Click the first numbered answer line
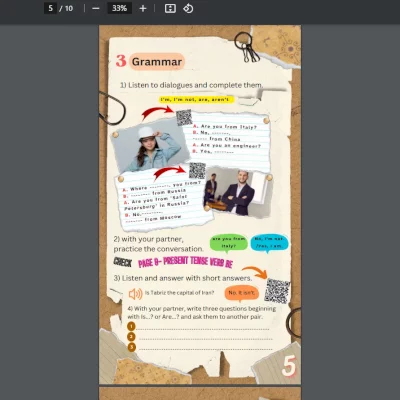400x400 pixels. pos(203,329)
